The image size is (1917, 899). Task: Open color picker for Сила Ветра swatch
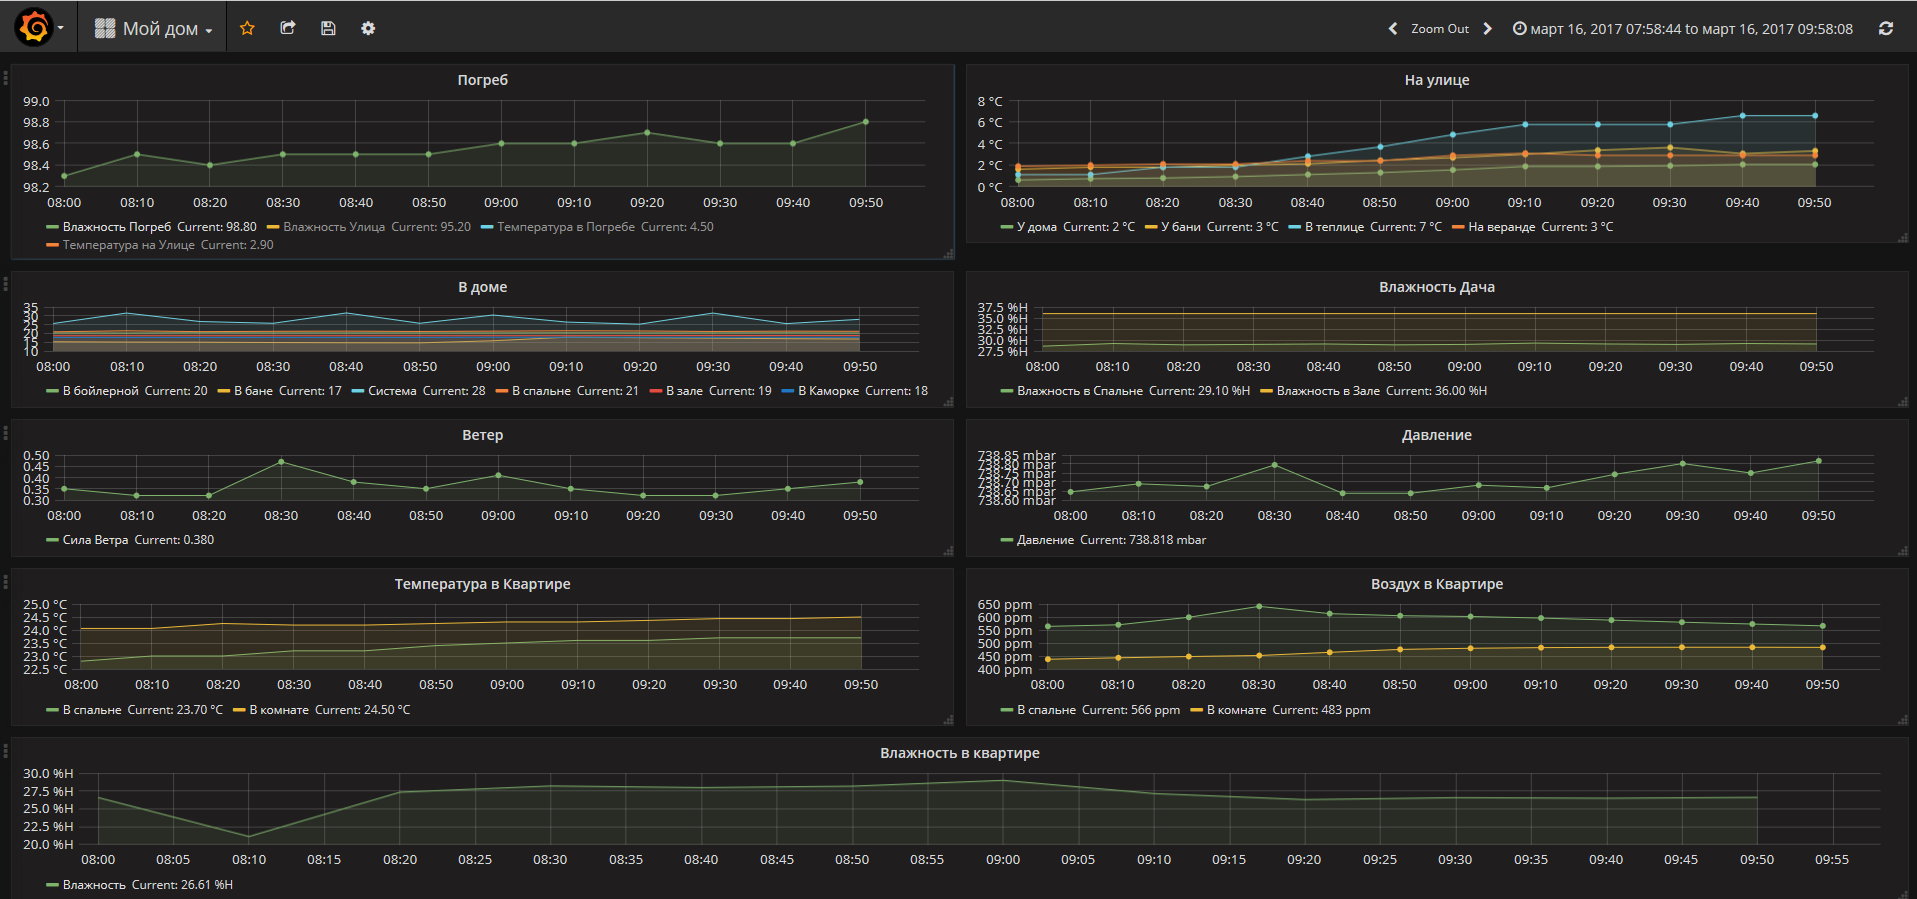tap(52, 541)
